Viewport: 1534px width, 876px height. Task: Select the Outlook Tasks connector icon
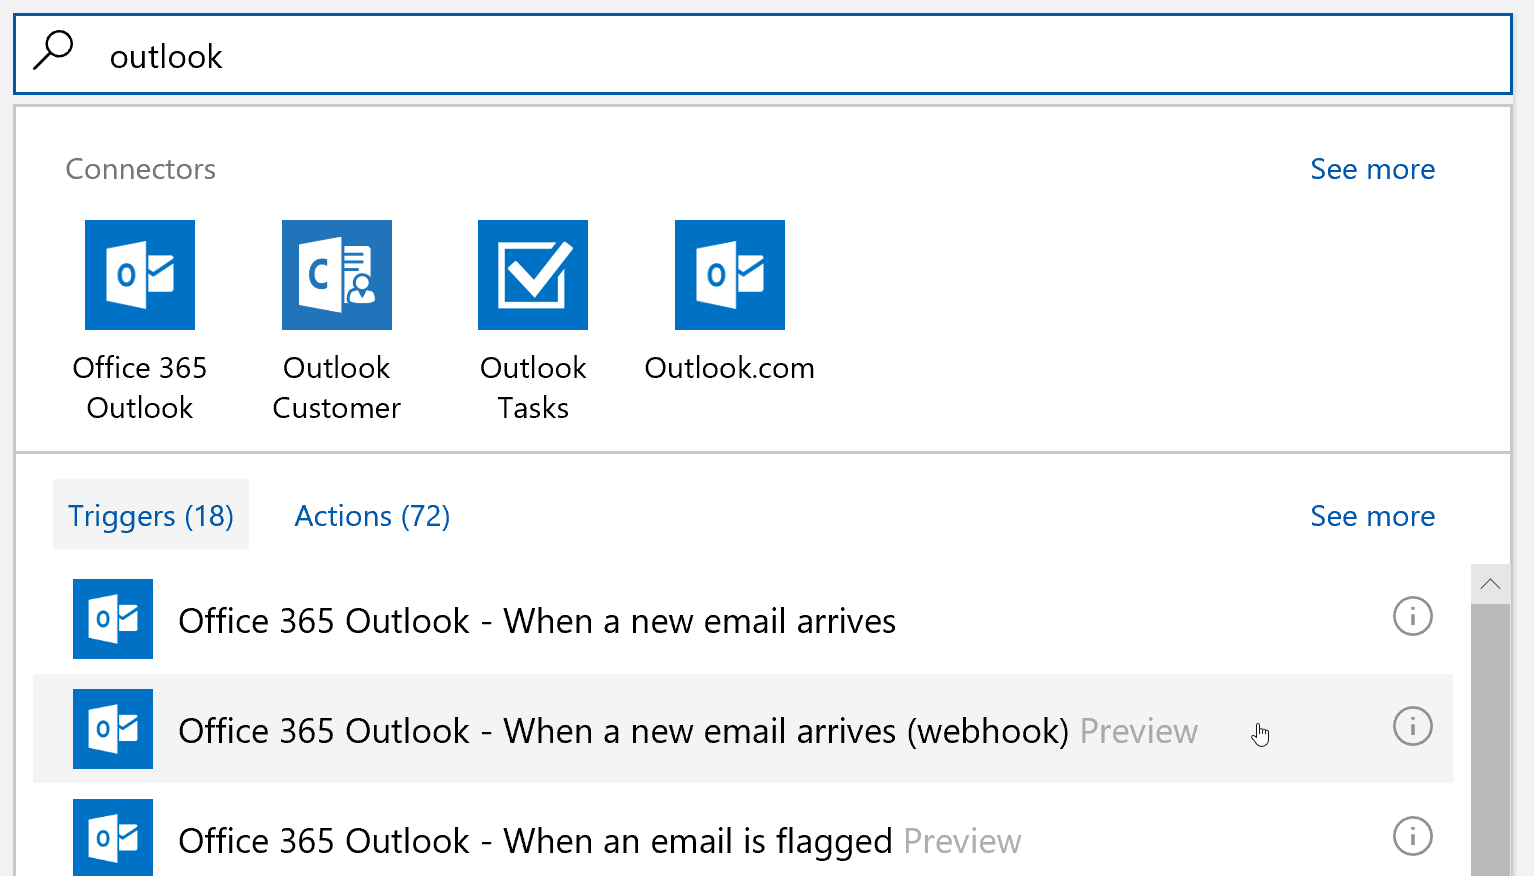[532, 274]
